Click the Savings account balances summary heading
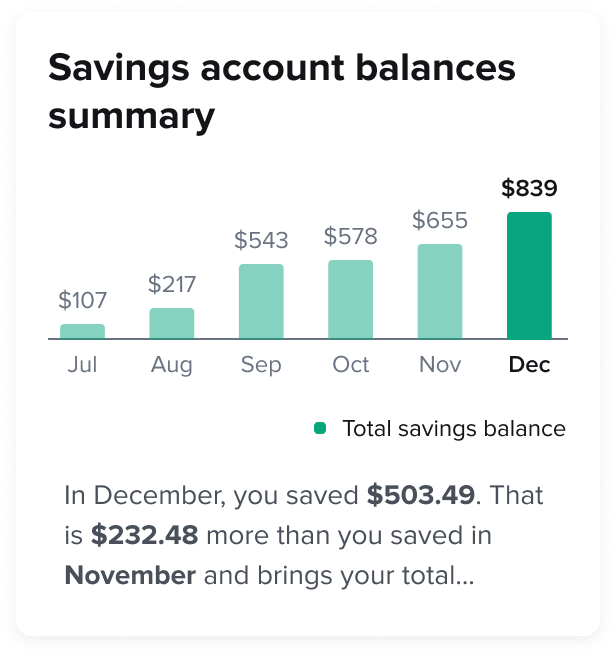 [282, 92]
